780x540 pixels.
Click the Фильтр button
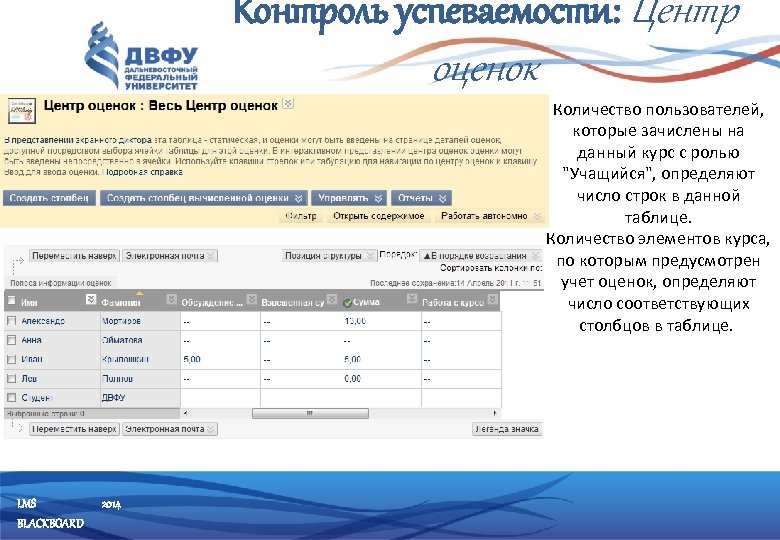point(301,216)
